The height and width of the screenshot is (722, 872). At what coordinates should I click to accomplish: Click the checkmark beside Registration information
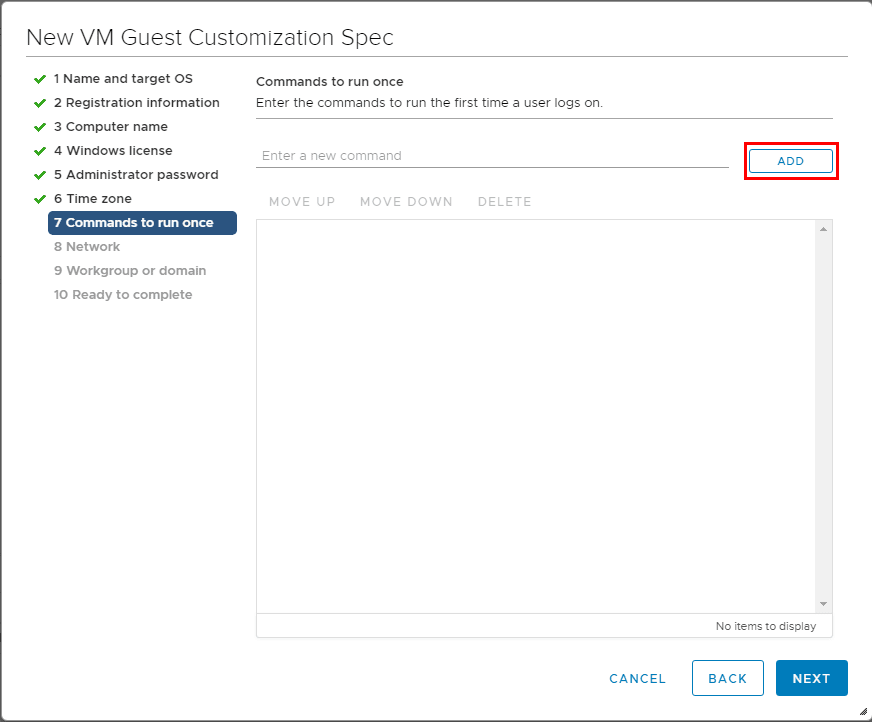(40, 103)
